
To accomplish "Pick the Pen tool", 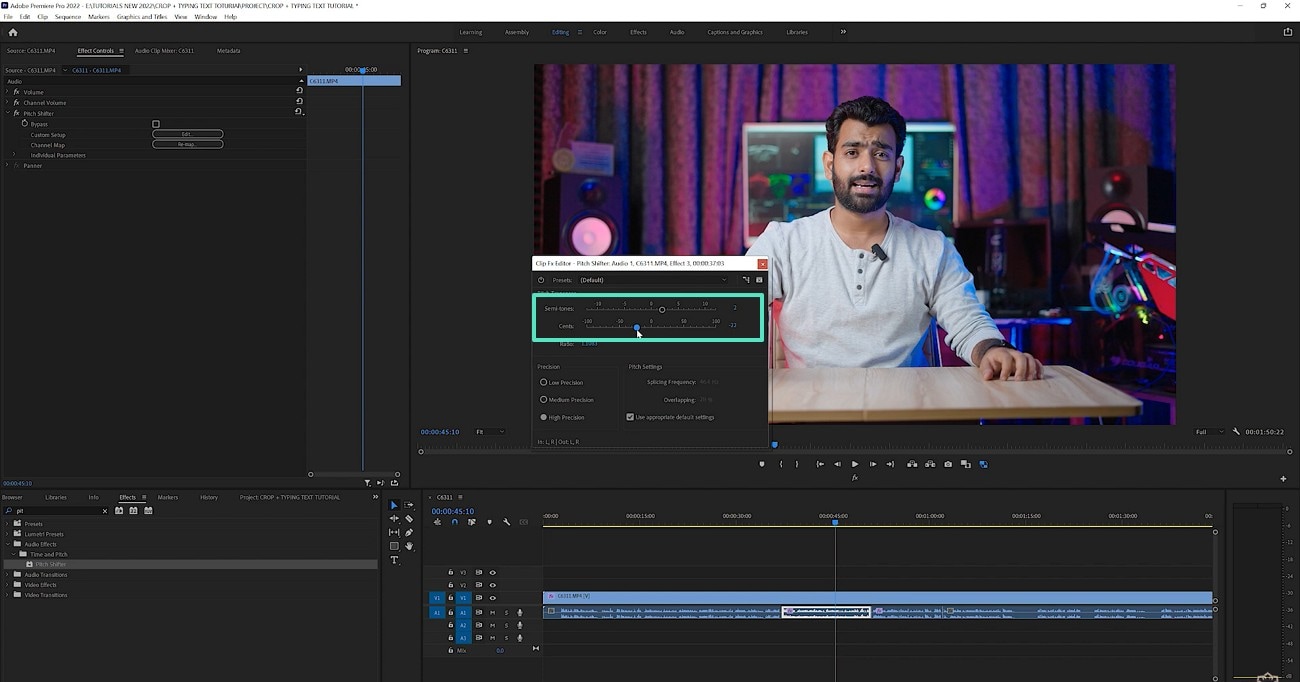I will pos(409,533).
